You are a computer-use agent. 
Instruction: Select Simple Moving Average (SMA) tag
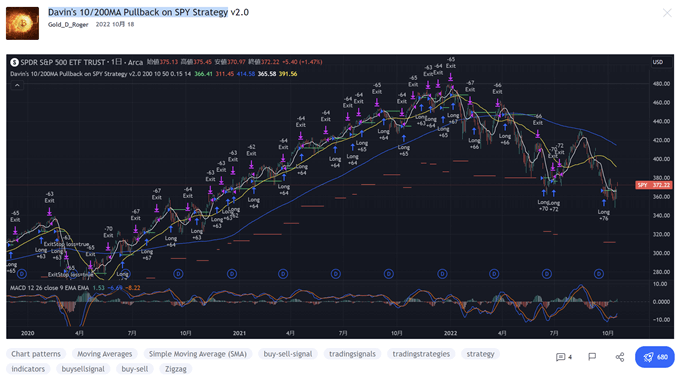[x=198, y=354]
